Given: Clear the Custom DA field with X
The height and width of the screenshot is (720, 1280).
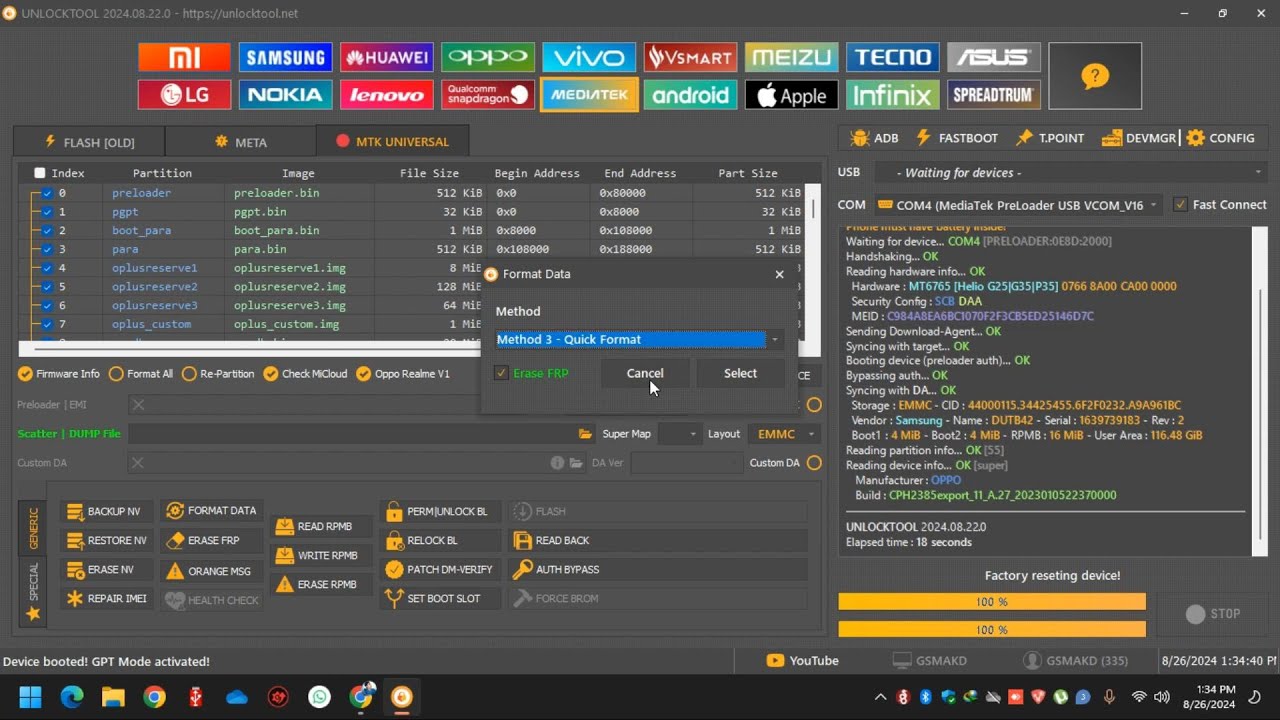Looking at the screenshot, I should click(x=138, y=463).
